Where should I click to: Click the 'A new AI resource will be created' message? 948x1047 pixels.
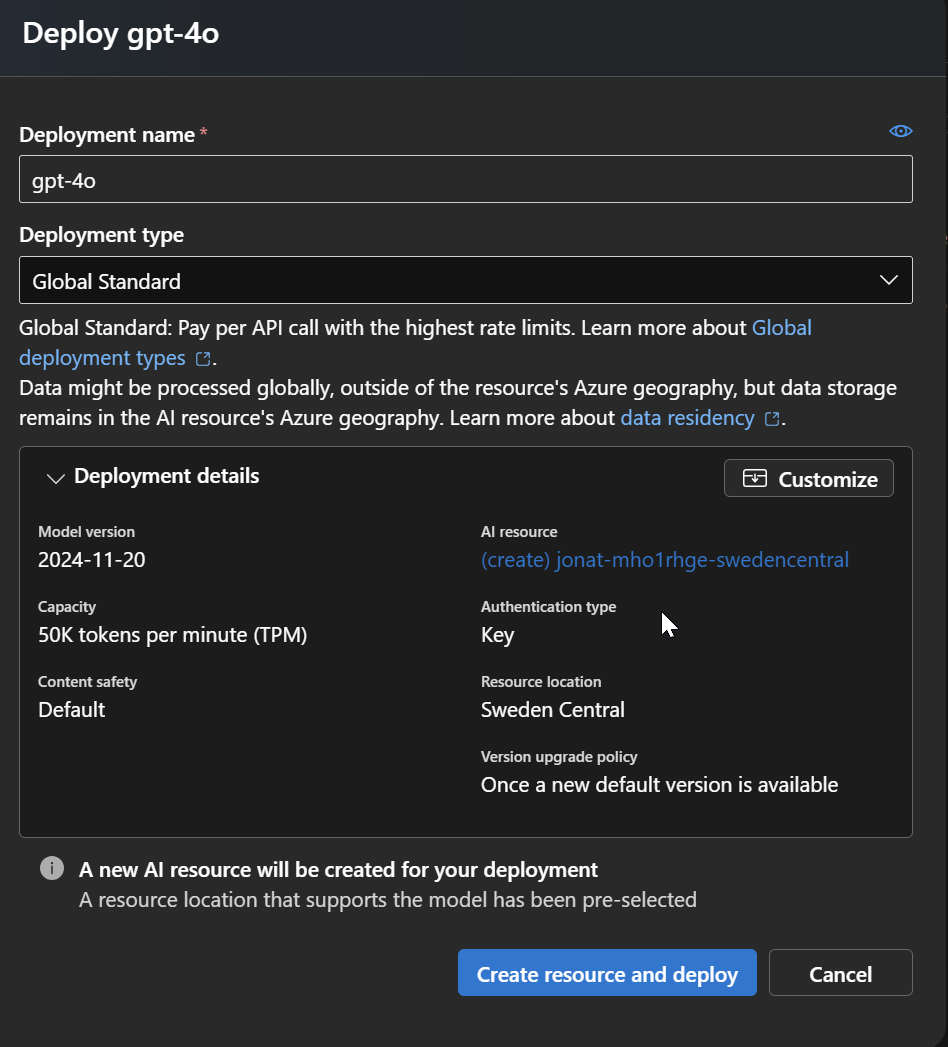coord(338,869)
